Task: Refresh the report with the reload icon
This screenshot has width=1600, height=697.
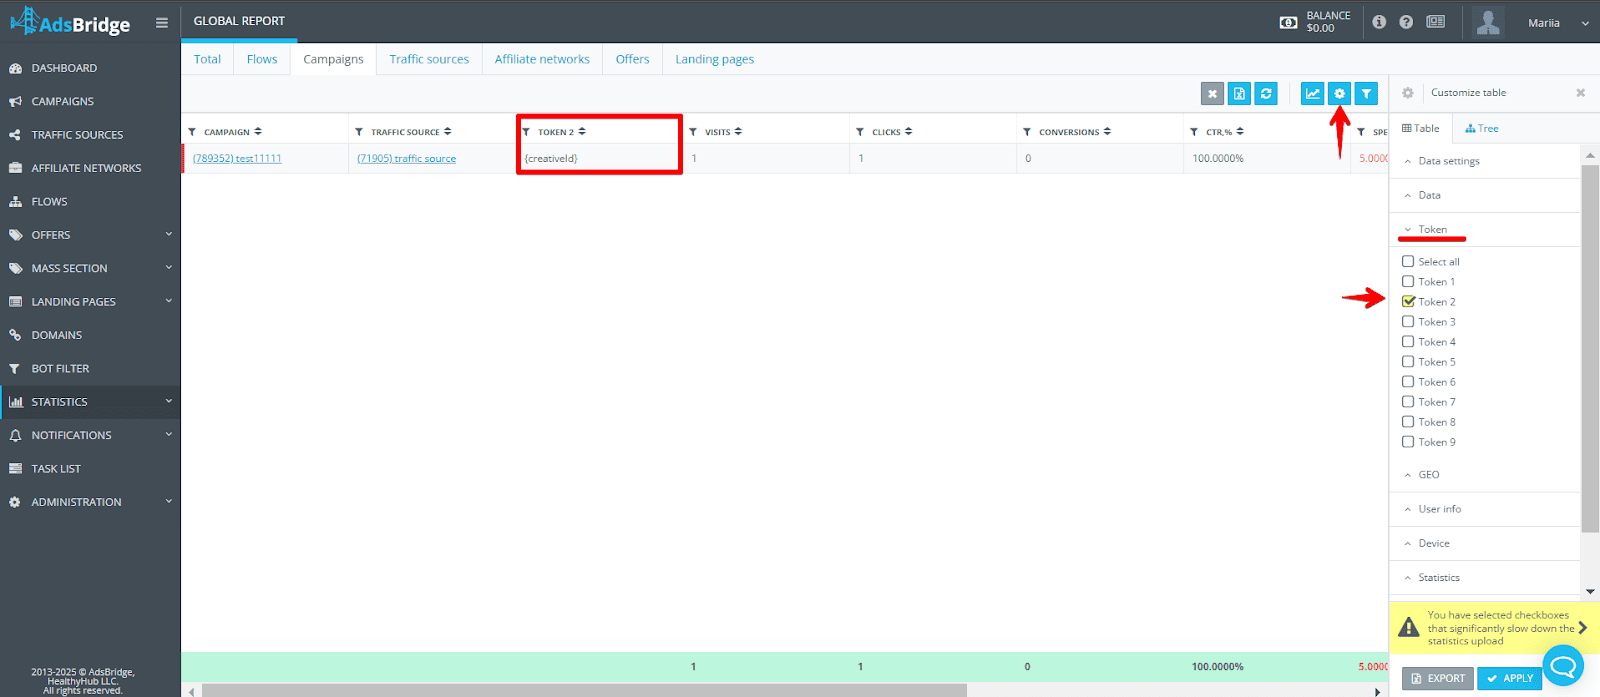Action: (1266, 93)
